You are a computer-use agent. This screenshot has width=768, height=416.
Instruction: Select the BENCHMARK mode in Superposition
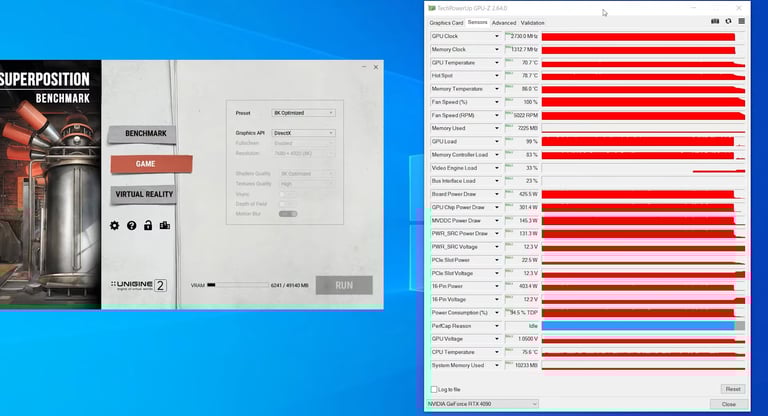coord(142,134)
